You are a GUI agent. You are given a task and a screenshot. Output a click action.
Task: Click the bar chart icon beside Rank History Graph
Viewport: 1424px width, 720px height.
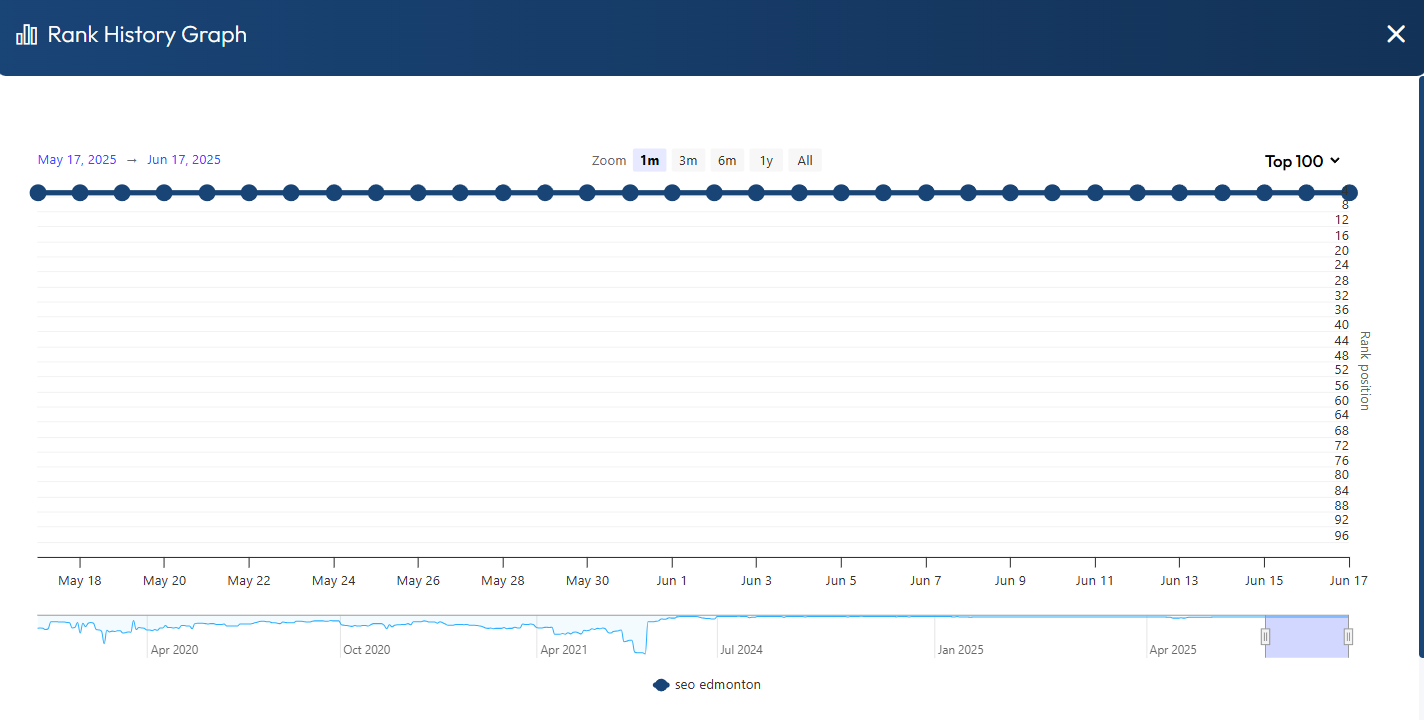point(27,35)
